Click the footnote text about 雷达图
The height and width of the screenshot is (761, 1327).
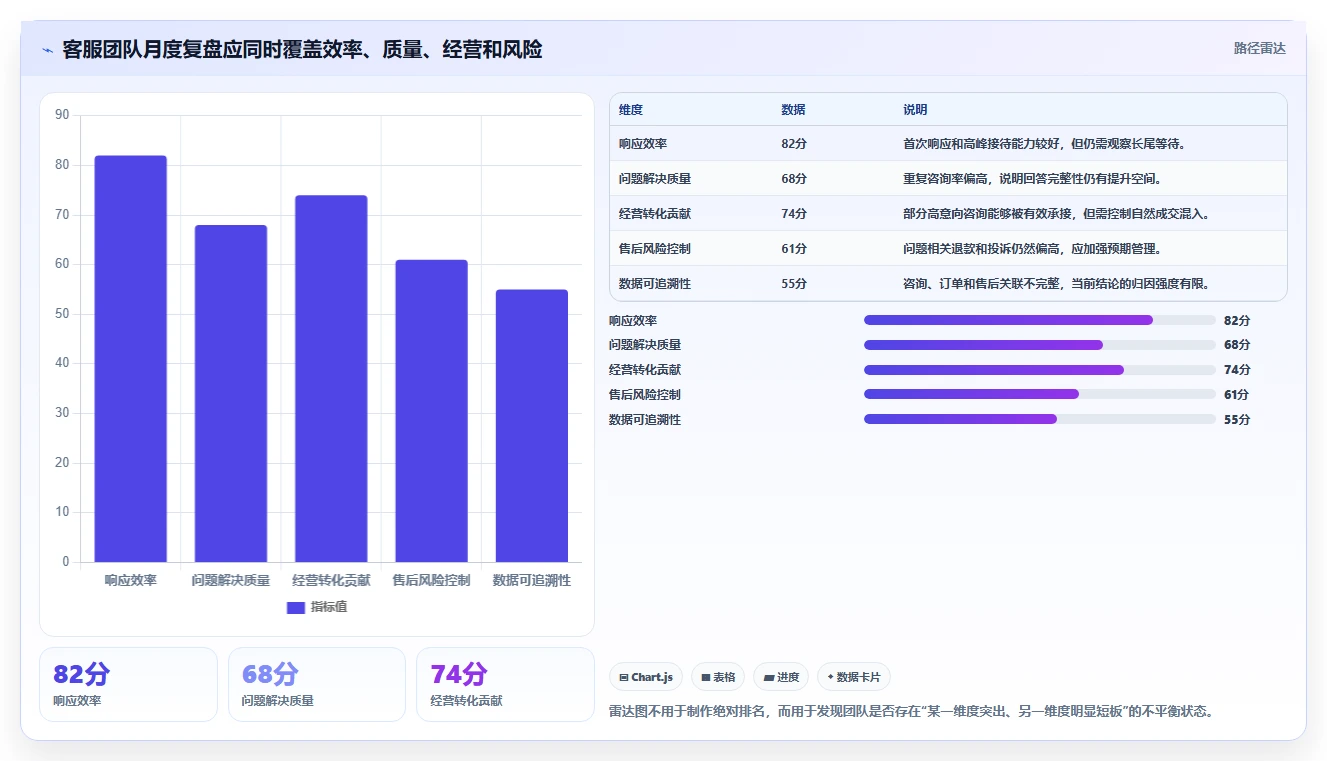coord(911,712)
